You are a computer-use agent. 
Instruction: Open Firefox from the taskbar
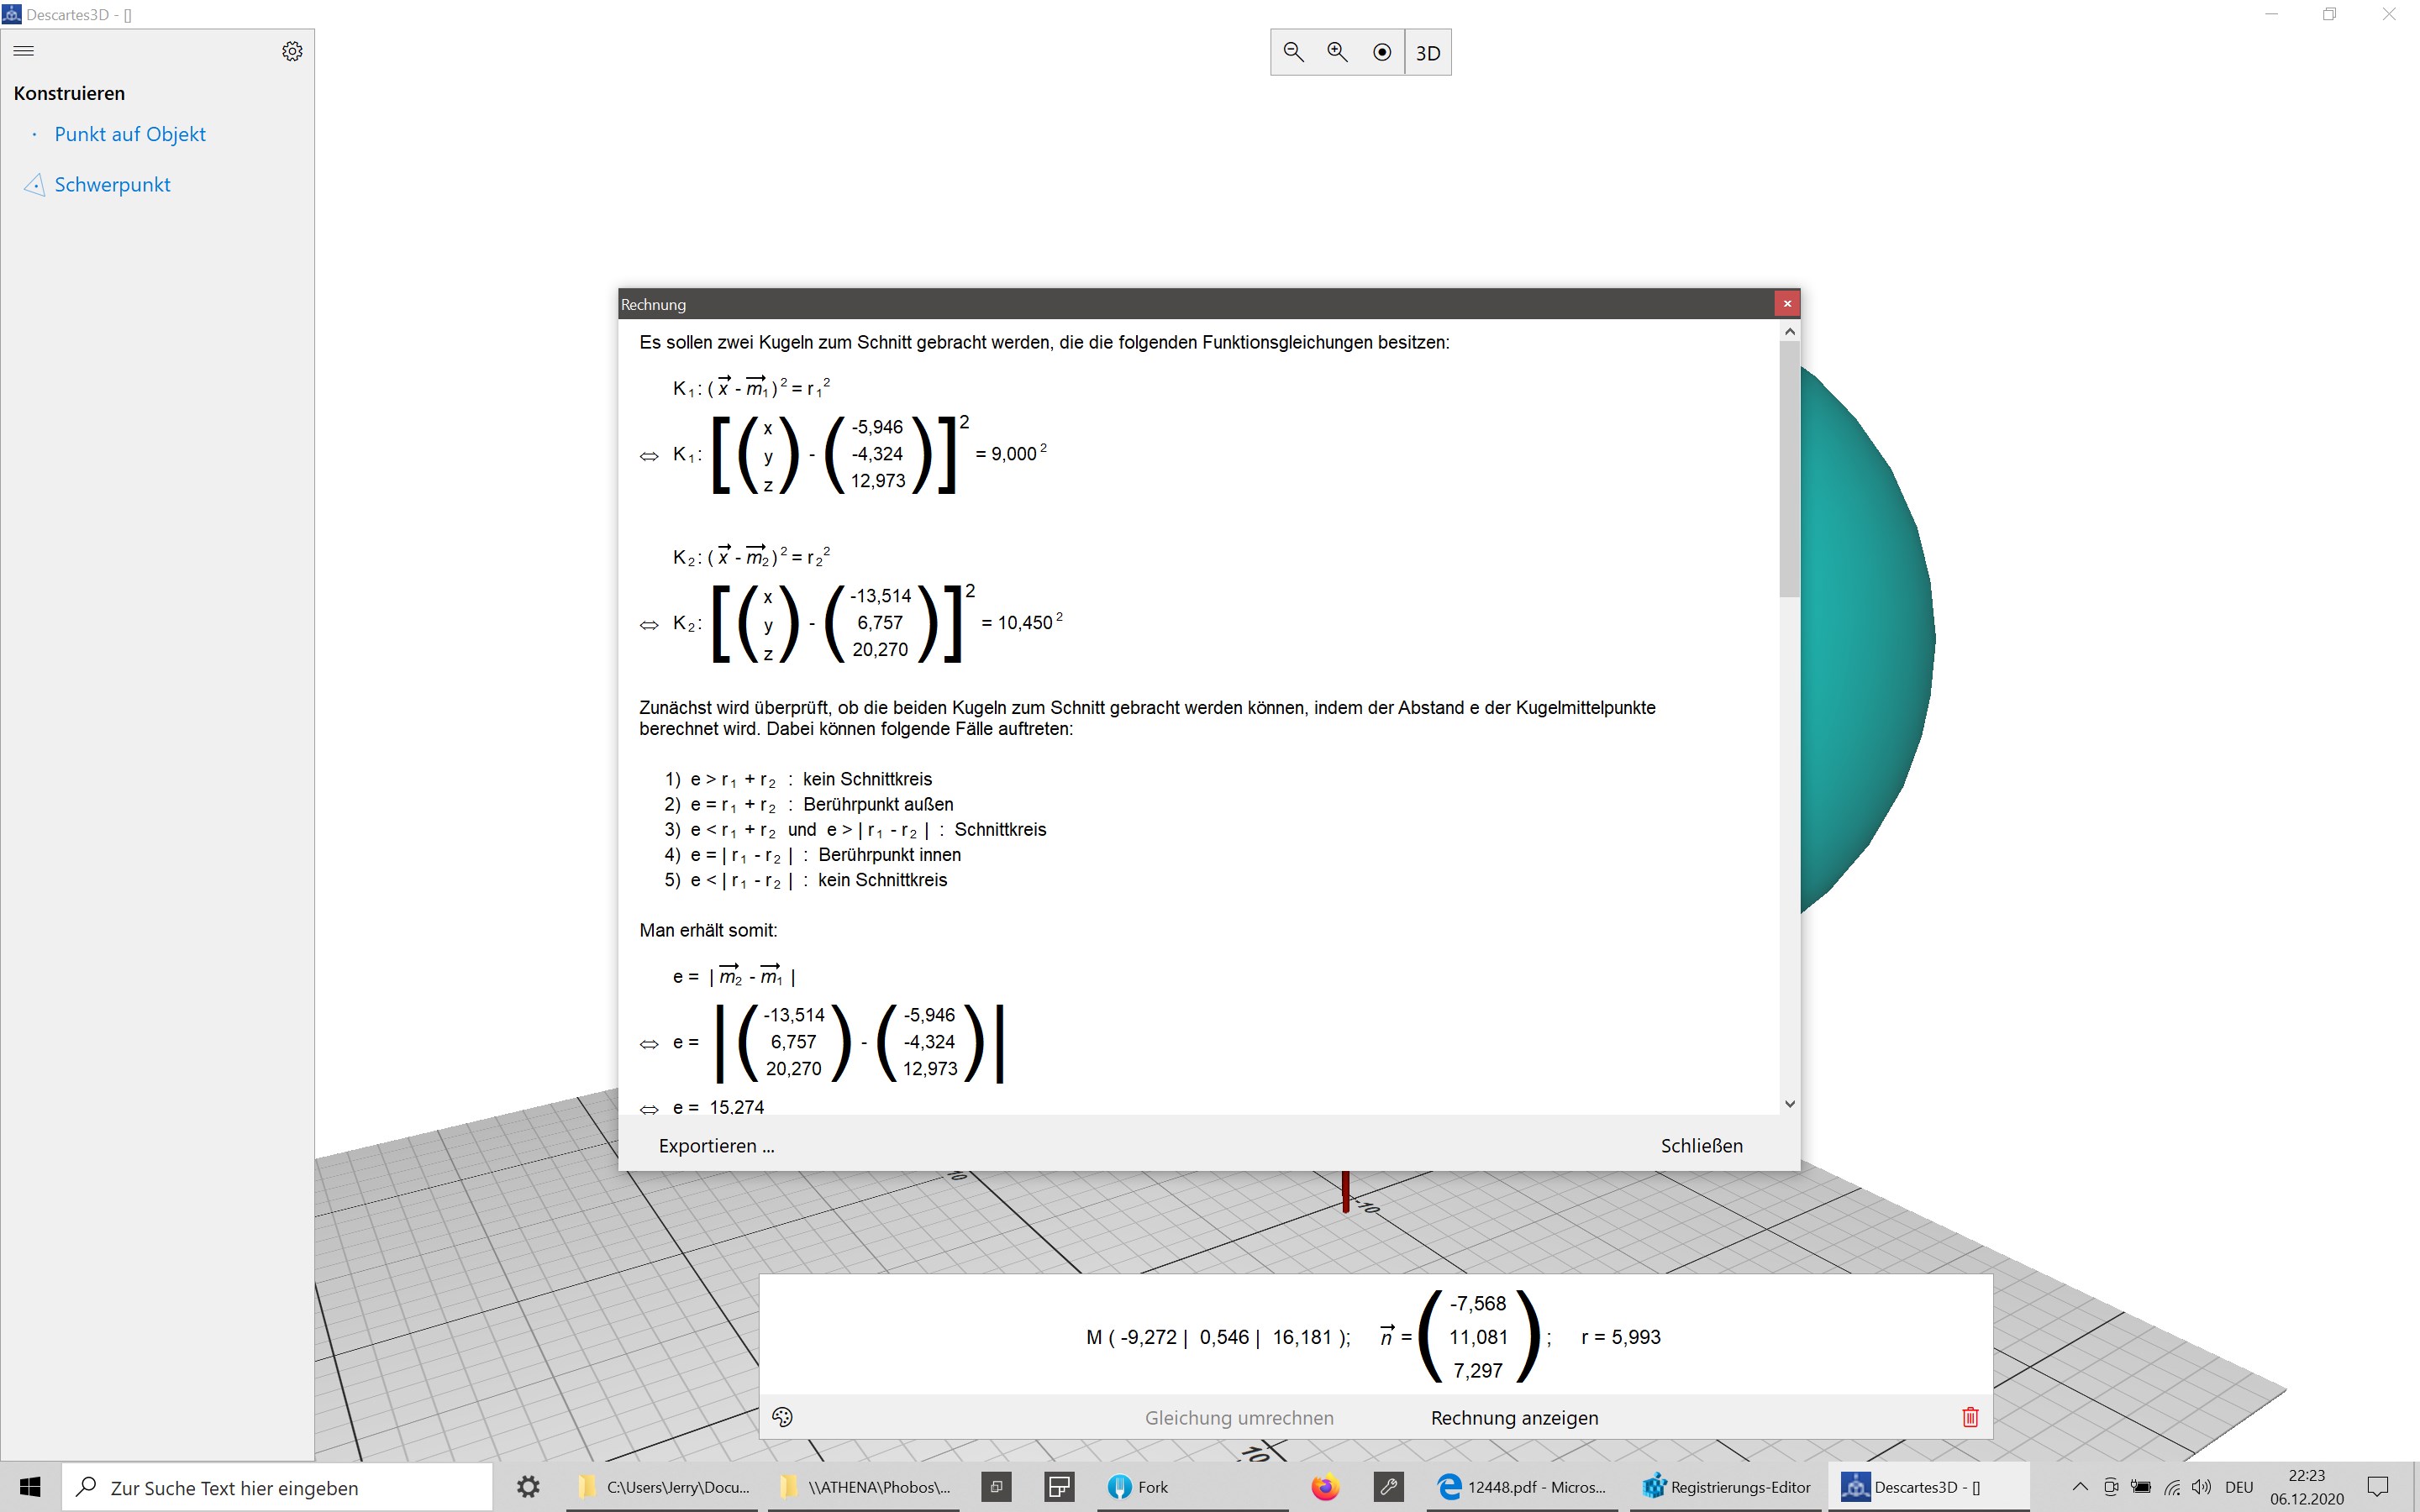click(1325, 1487)
